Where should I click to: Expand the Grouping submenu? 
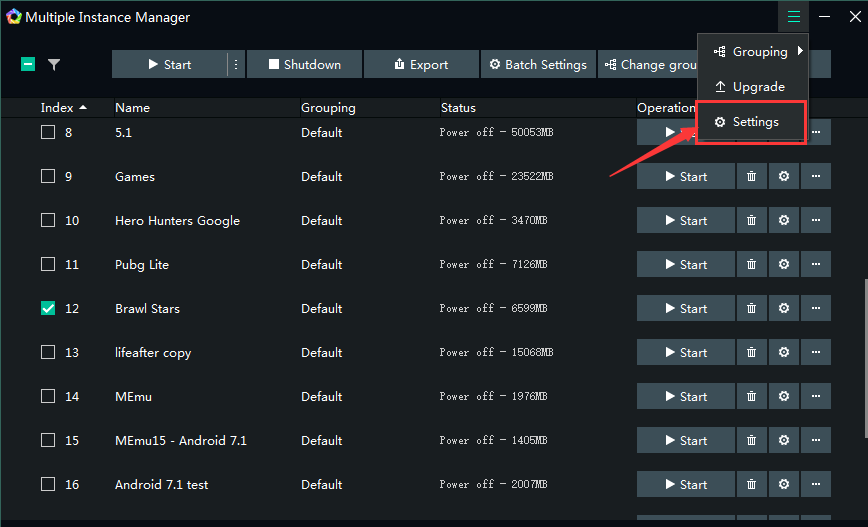752,52
